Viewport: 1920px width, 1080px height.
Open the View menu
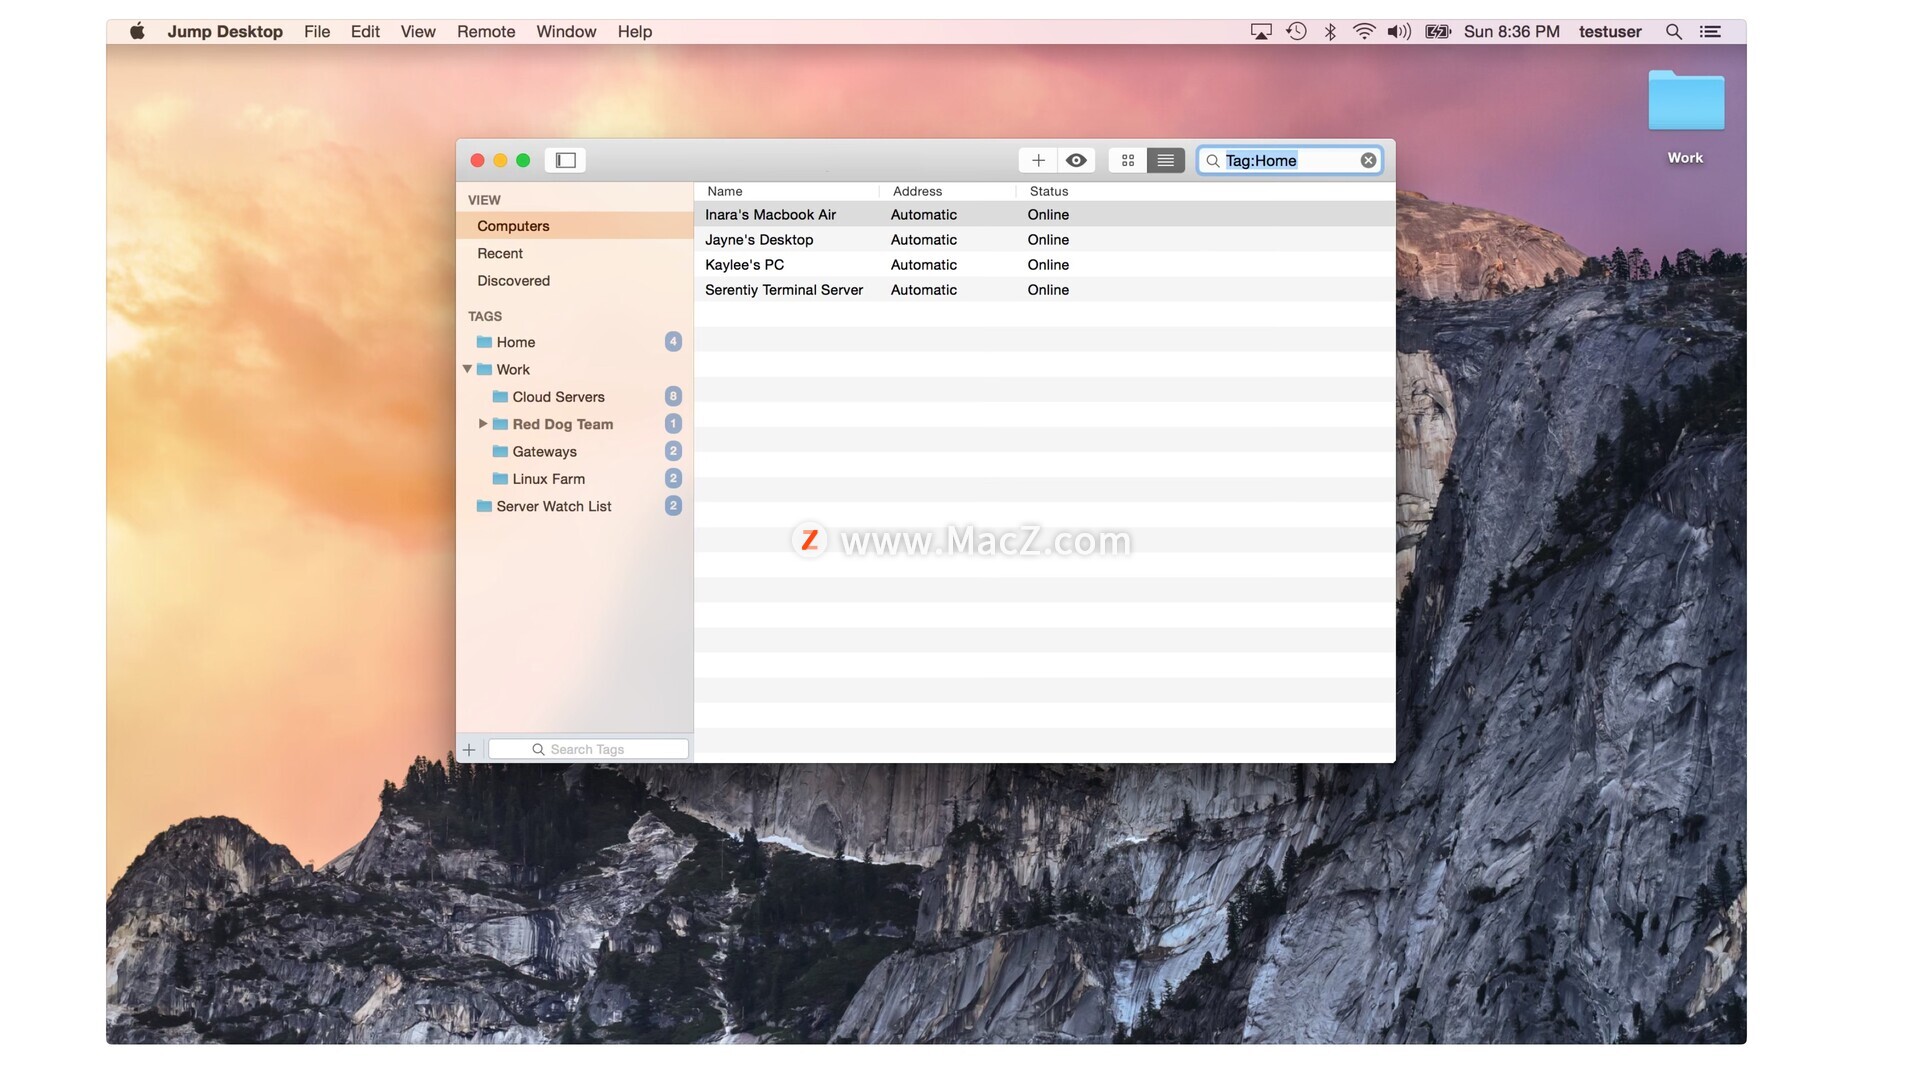click(x=418, y=31)
